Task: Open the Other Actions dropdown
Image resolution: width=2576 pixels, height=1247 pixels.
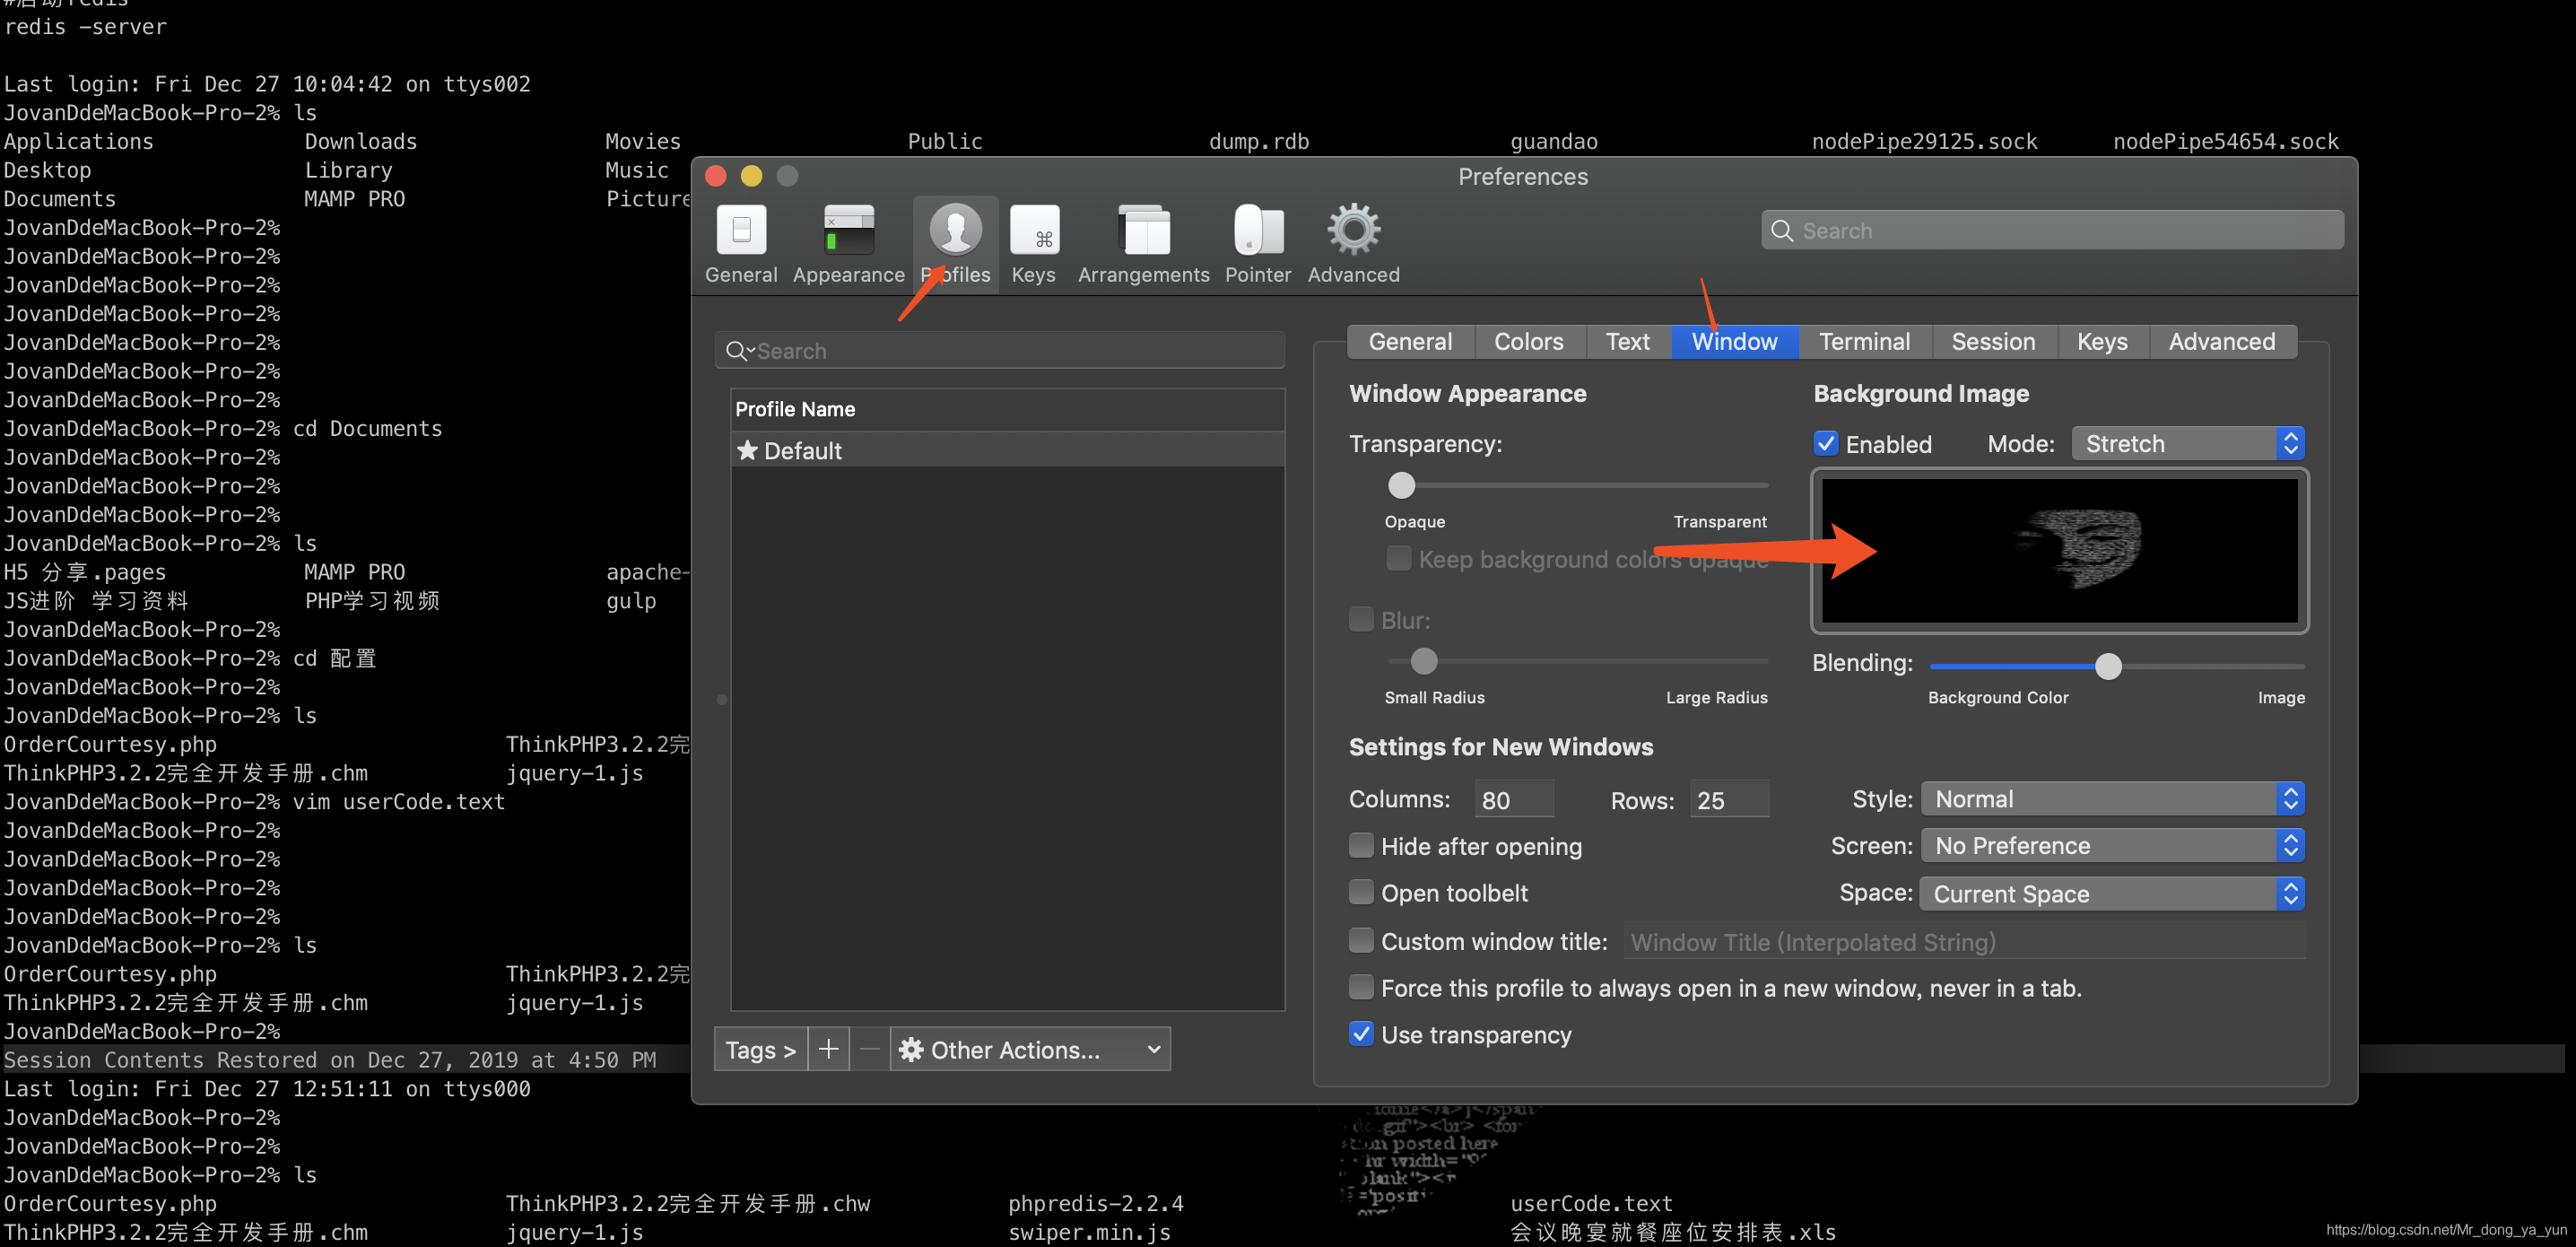Action: (x=1029, y=1049)
